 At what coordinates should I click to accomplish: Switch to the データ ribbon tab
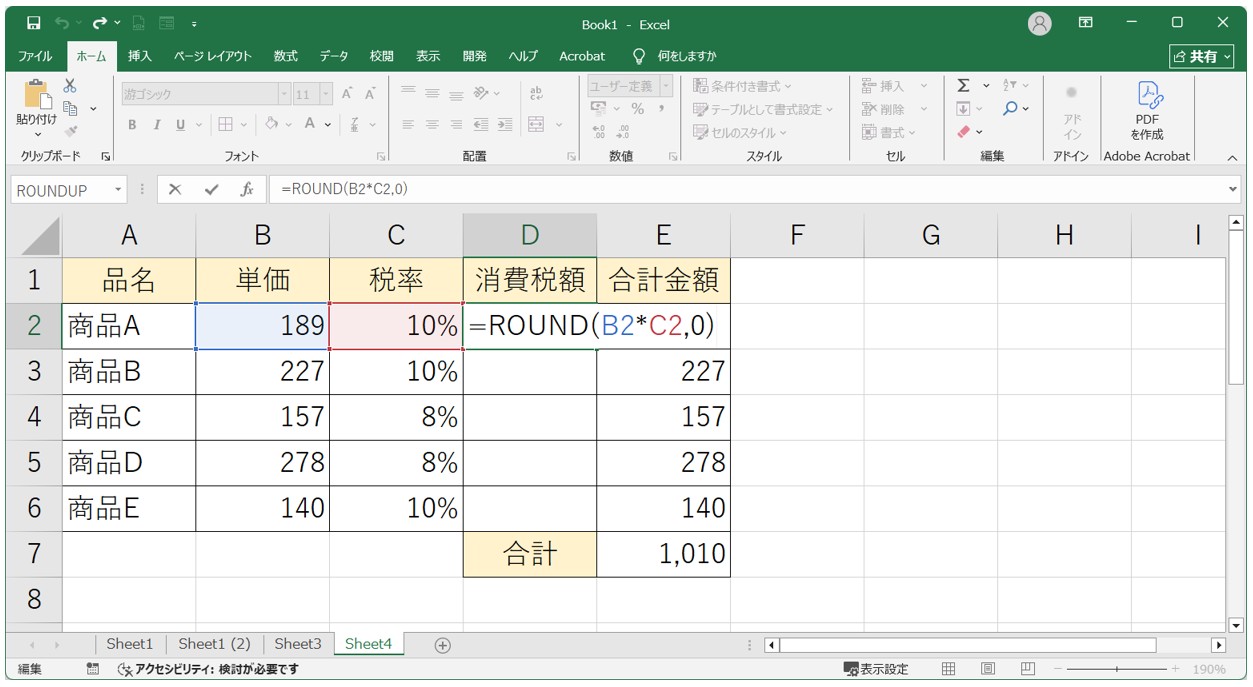(333, 56)
